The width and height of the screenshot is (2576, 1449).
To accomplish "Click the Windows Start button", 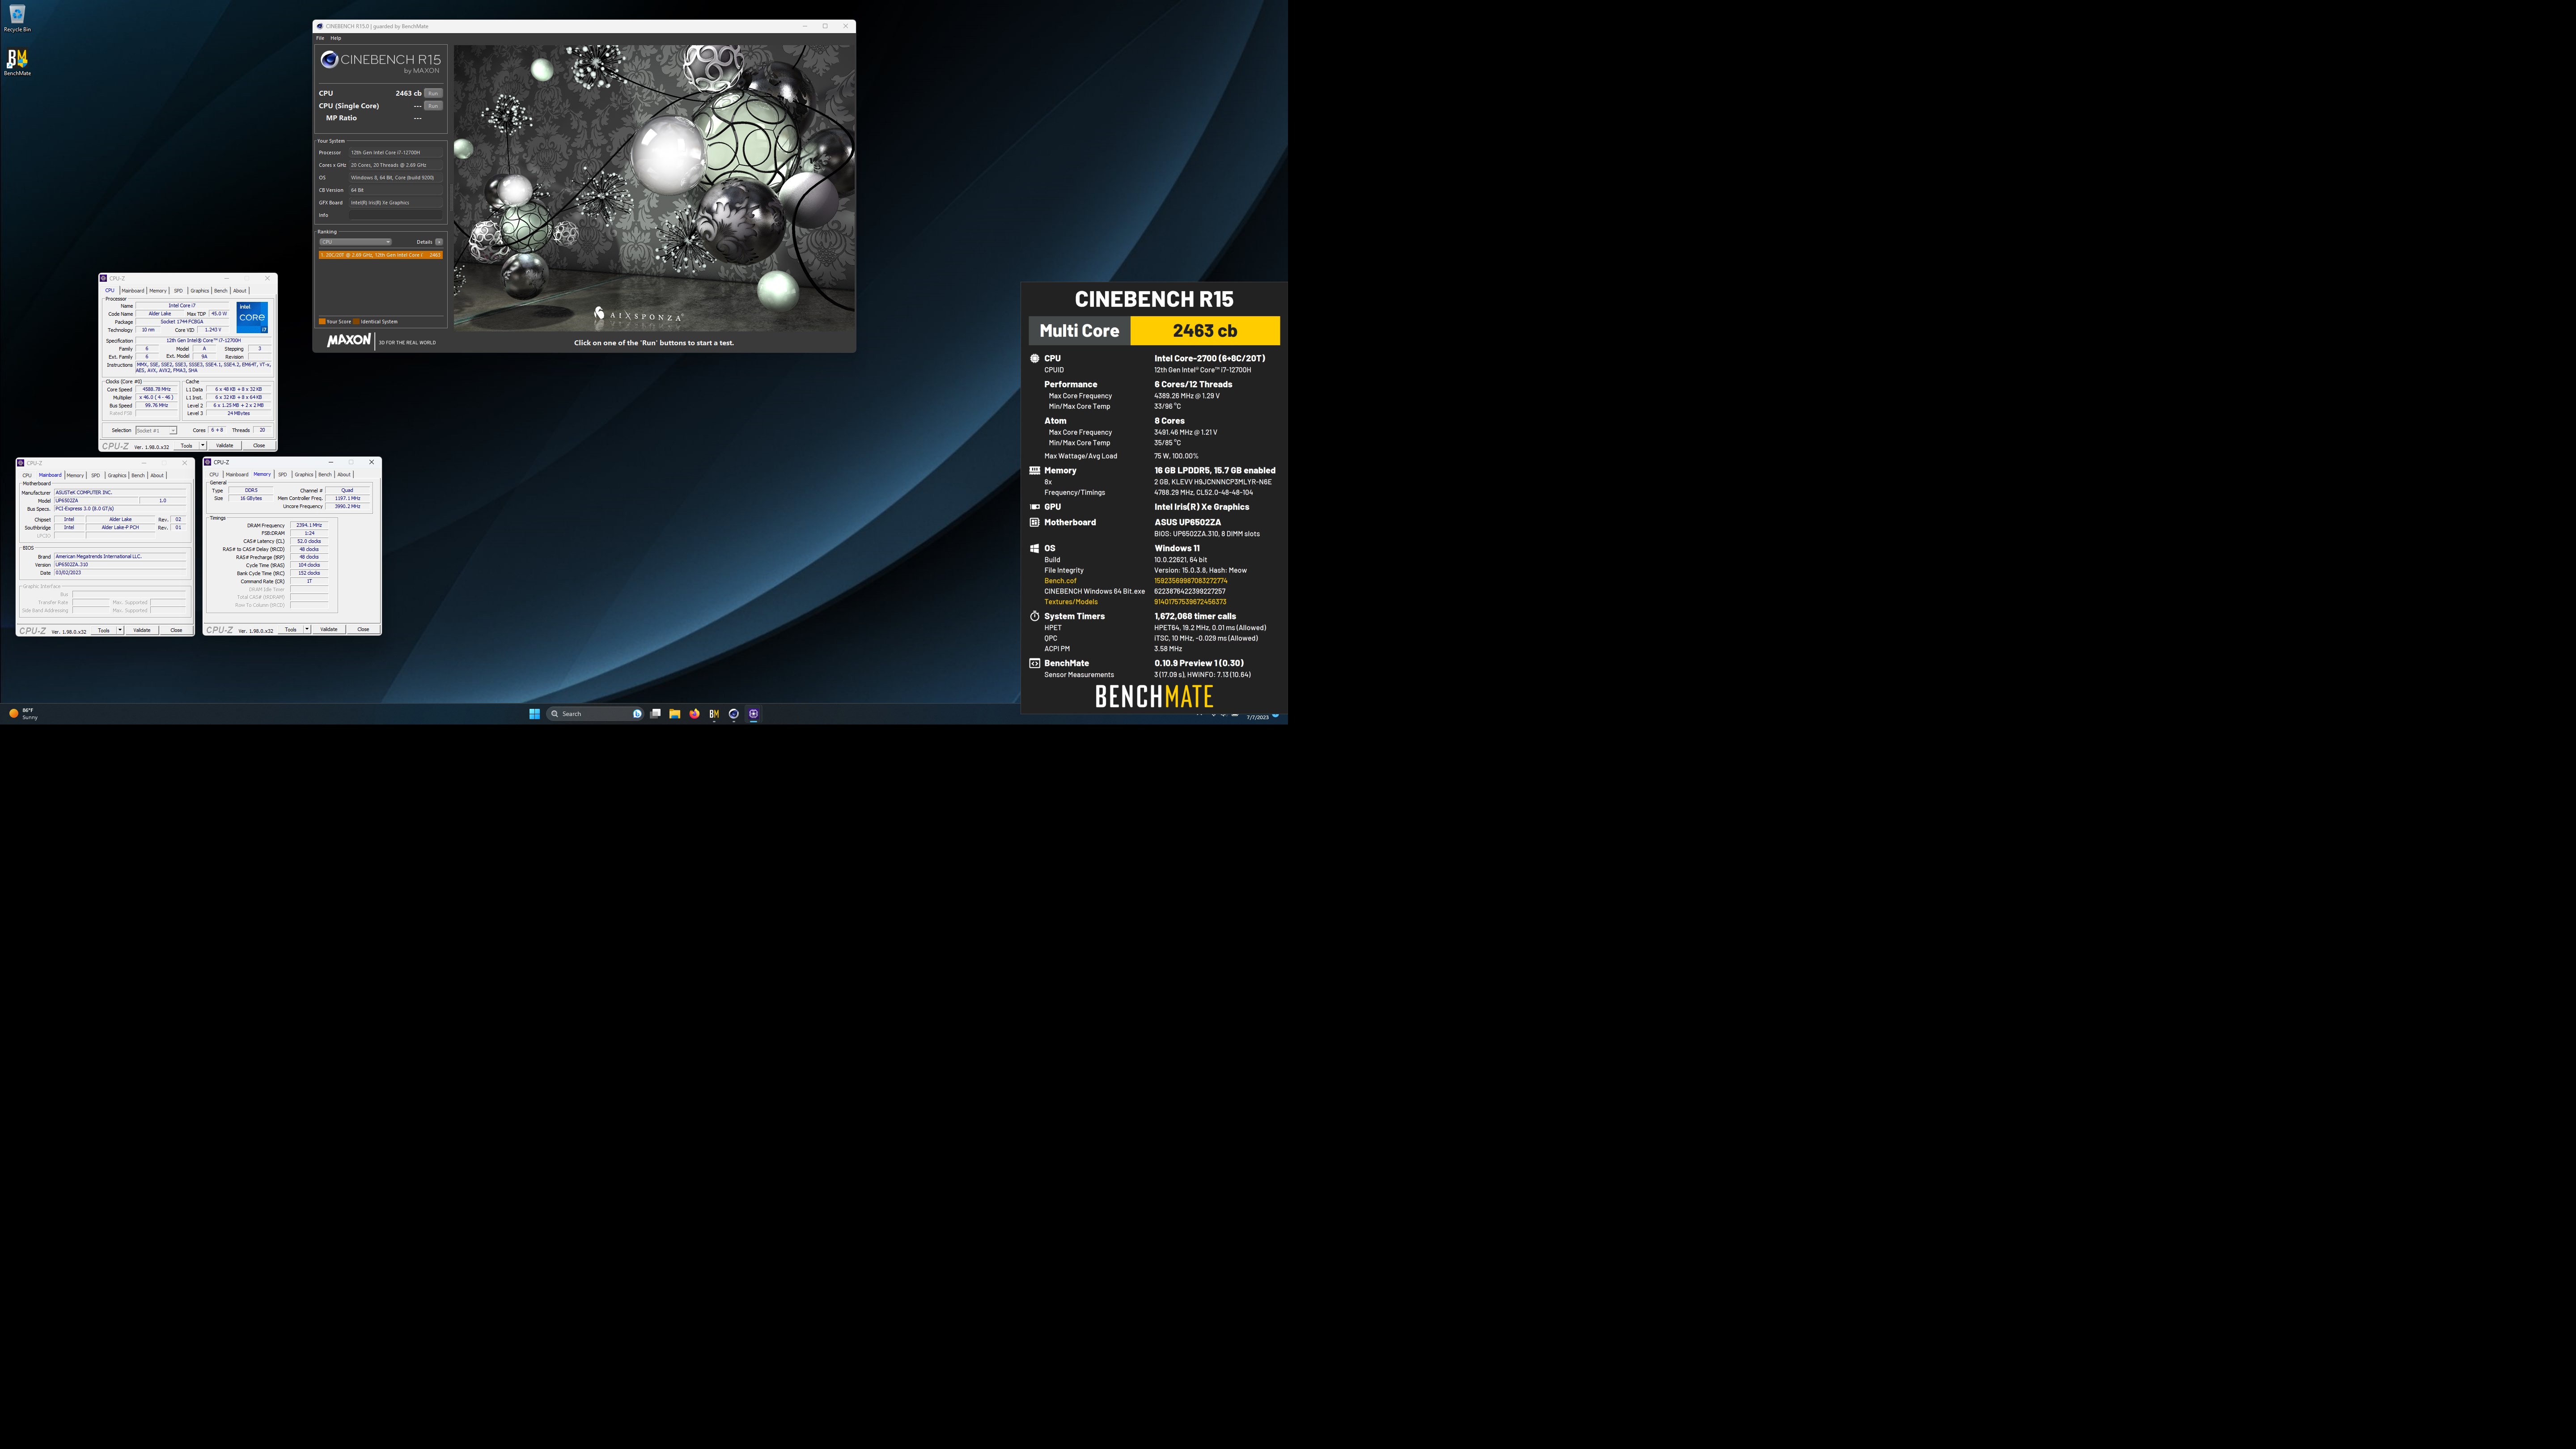I will pos(534,714).
